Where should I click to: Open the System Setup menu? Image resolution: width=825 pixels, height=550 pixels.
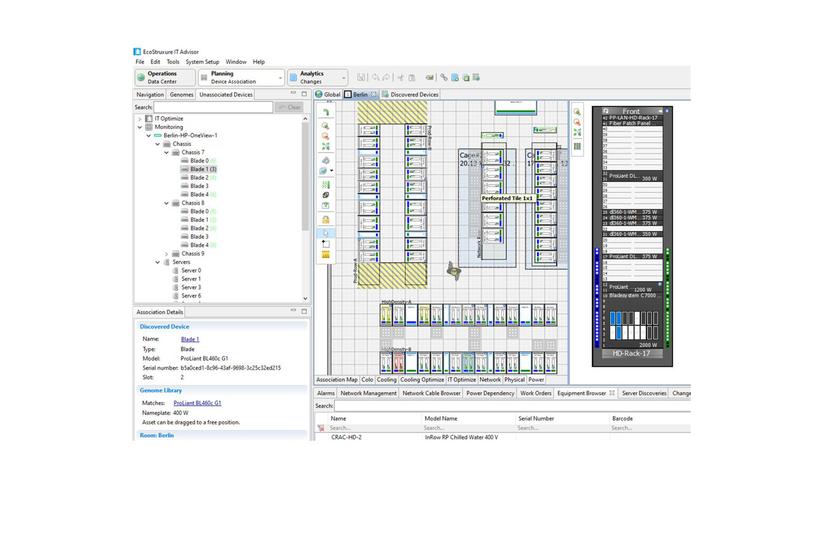tap(202, 62)
